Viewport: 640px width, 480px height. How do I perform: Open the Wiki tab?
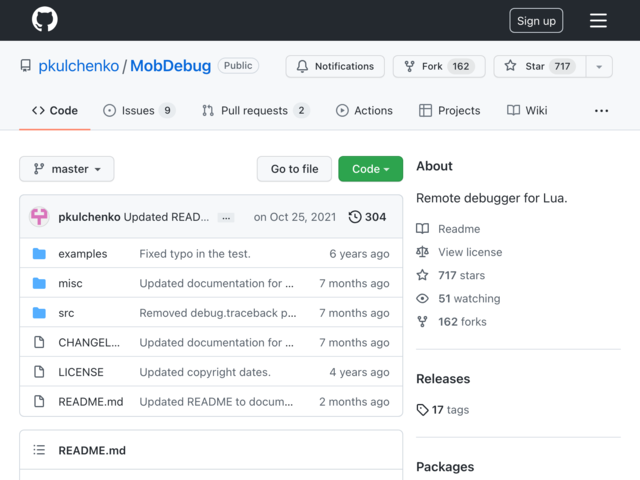click(x=527, y=111)
